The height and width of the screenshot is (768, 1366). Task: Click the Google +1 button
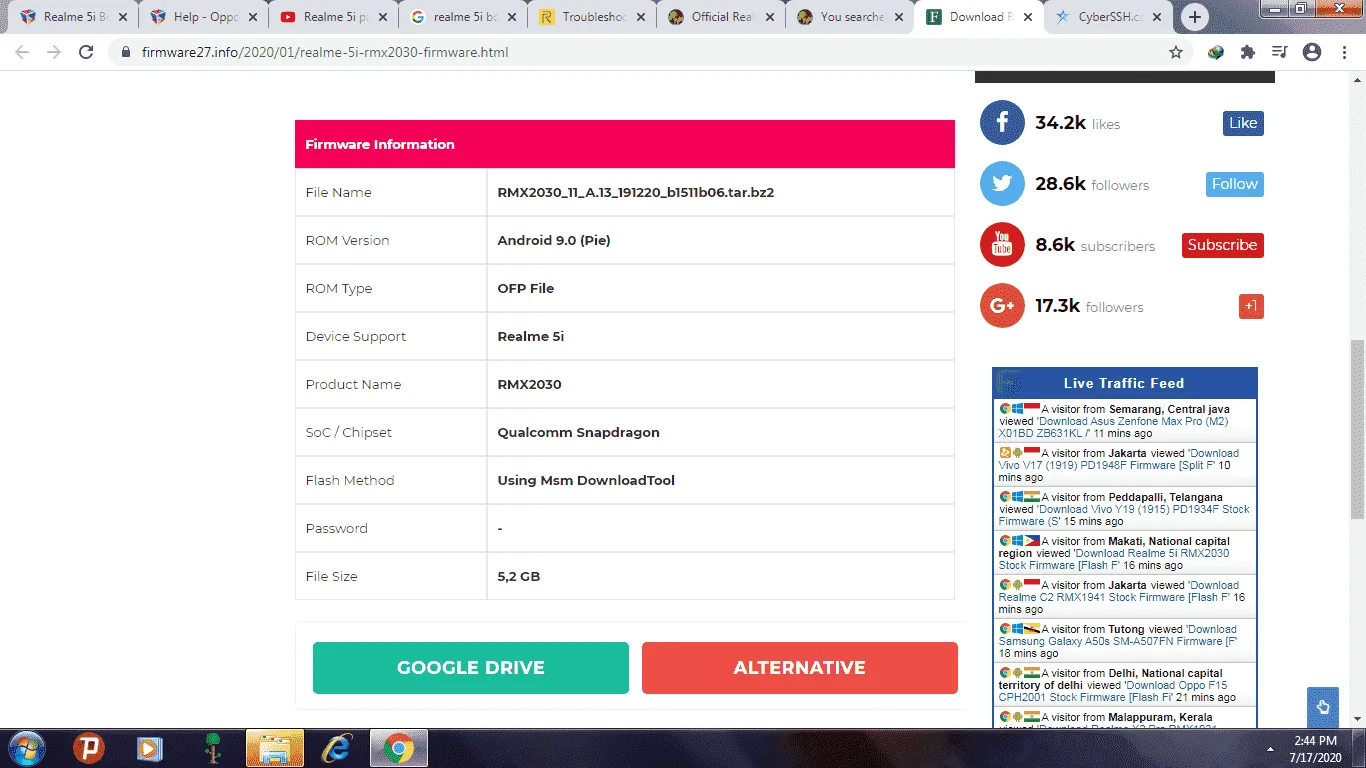pos(1251,306)
